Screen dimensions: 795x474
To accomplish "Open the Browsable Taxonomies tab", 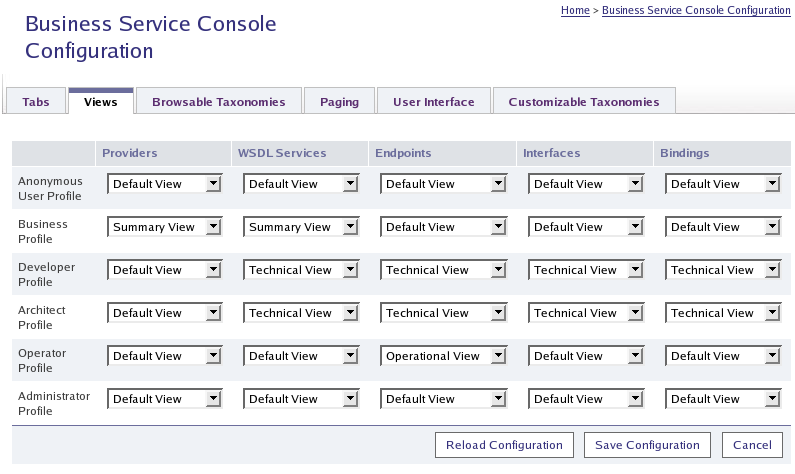I will pyautogui.click(x=218, y=102).
